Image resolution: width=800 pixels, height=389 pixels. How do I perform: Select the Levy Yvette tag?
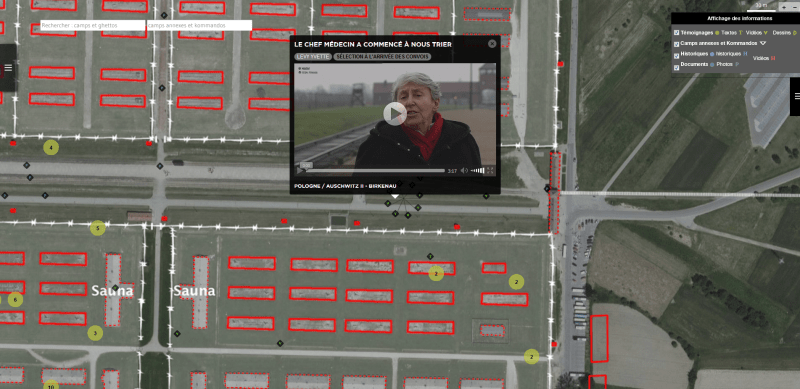(313, 57)
